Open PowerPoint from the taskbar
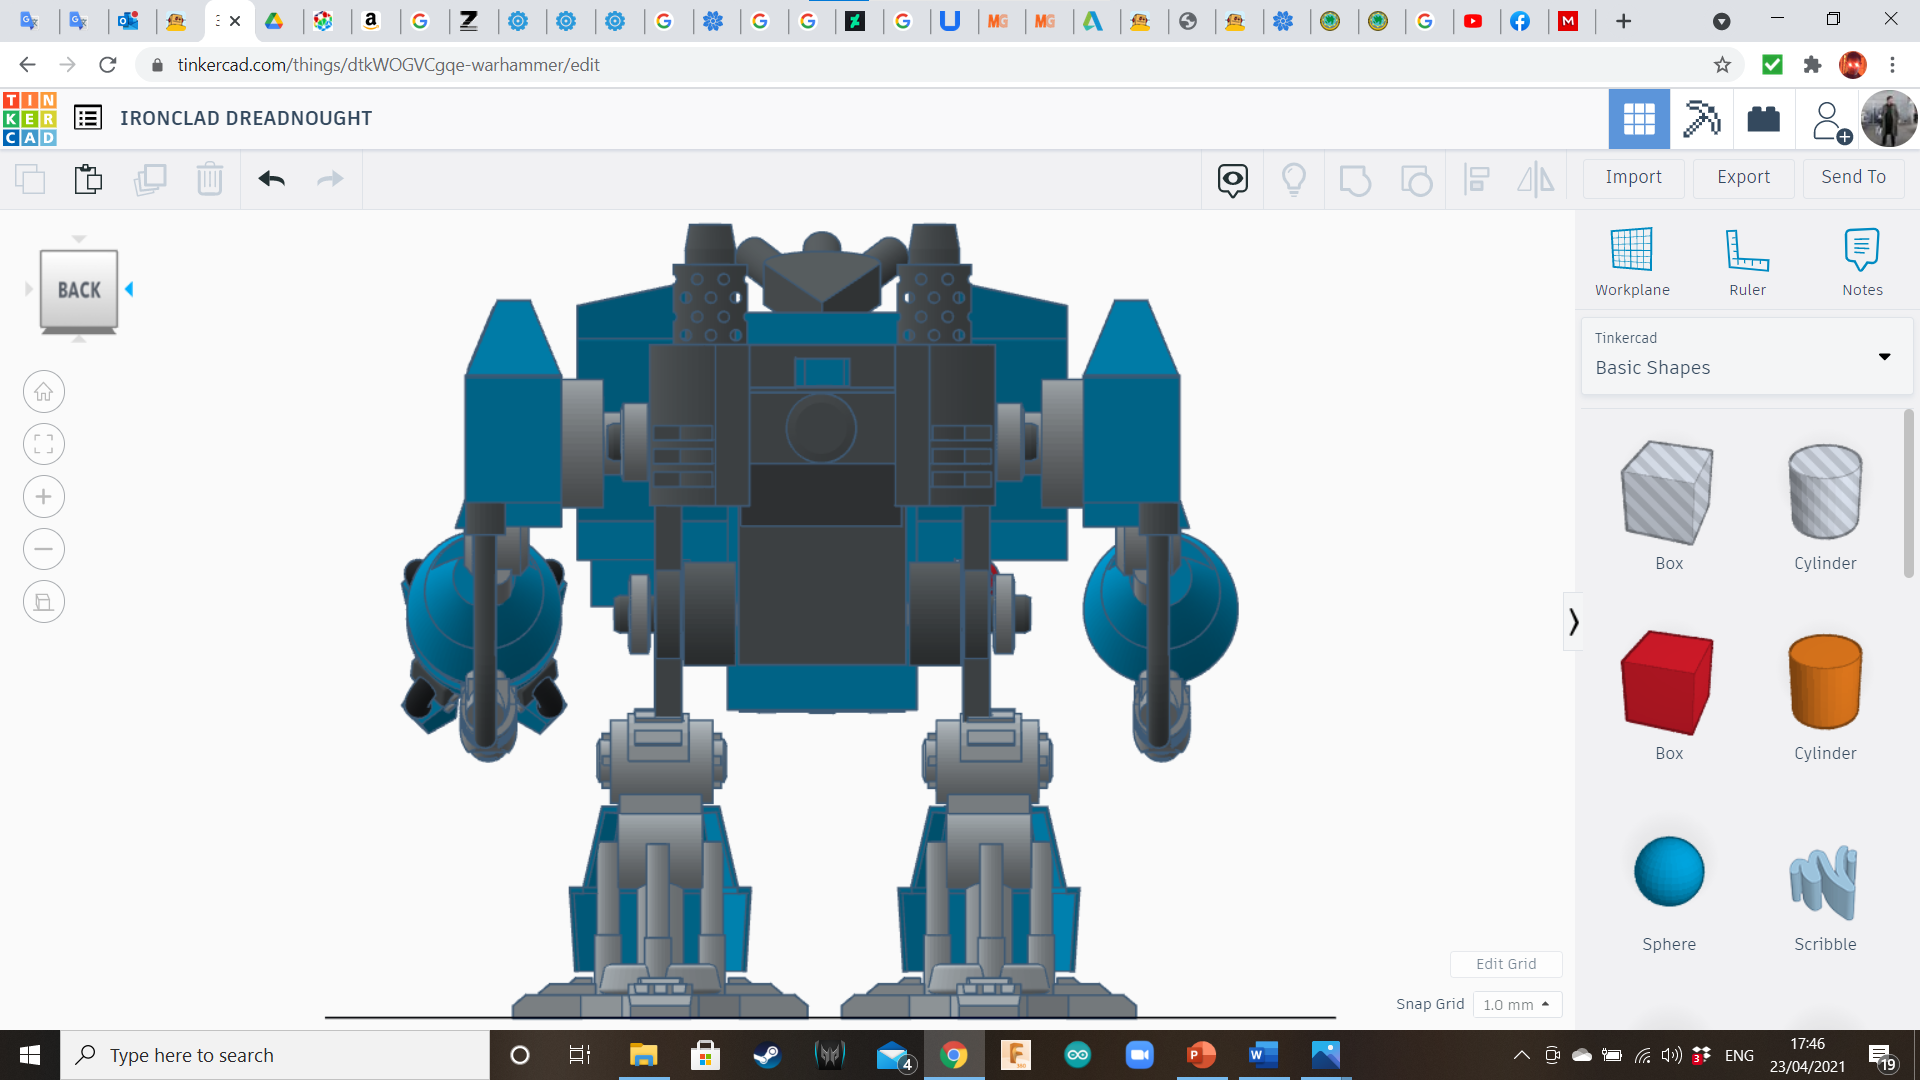This screenshot has height=1080, width=1920. 1201,1055
